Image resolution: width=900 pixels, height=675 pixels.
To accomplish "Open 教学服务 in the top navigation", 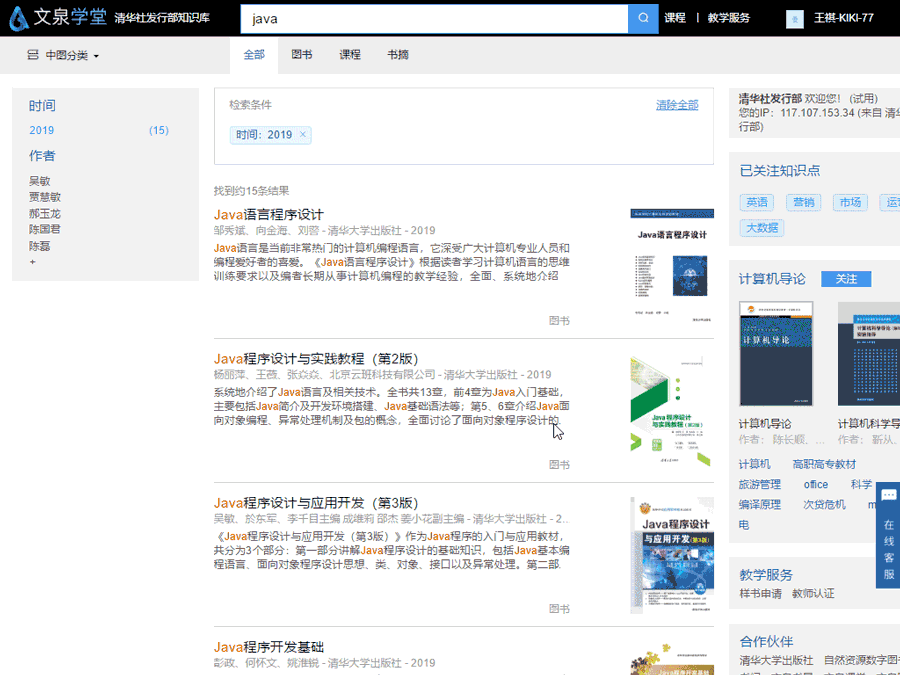I will [x=728, y=18].
